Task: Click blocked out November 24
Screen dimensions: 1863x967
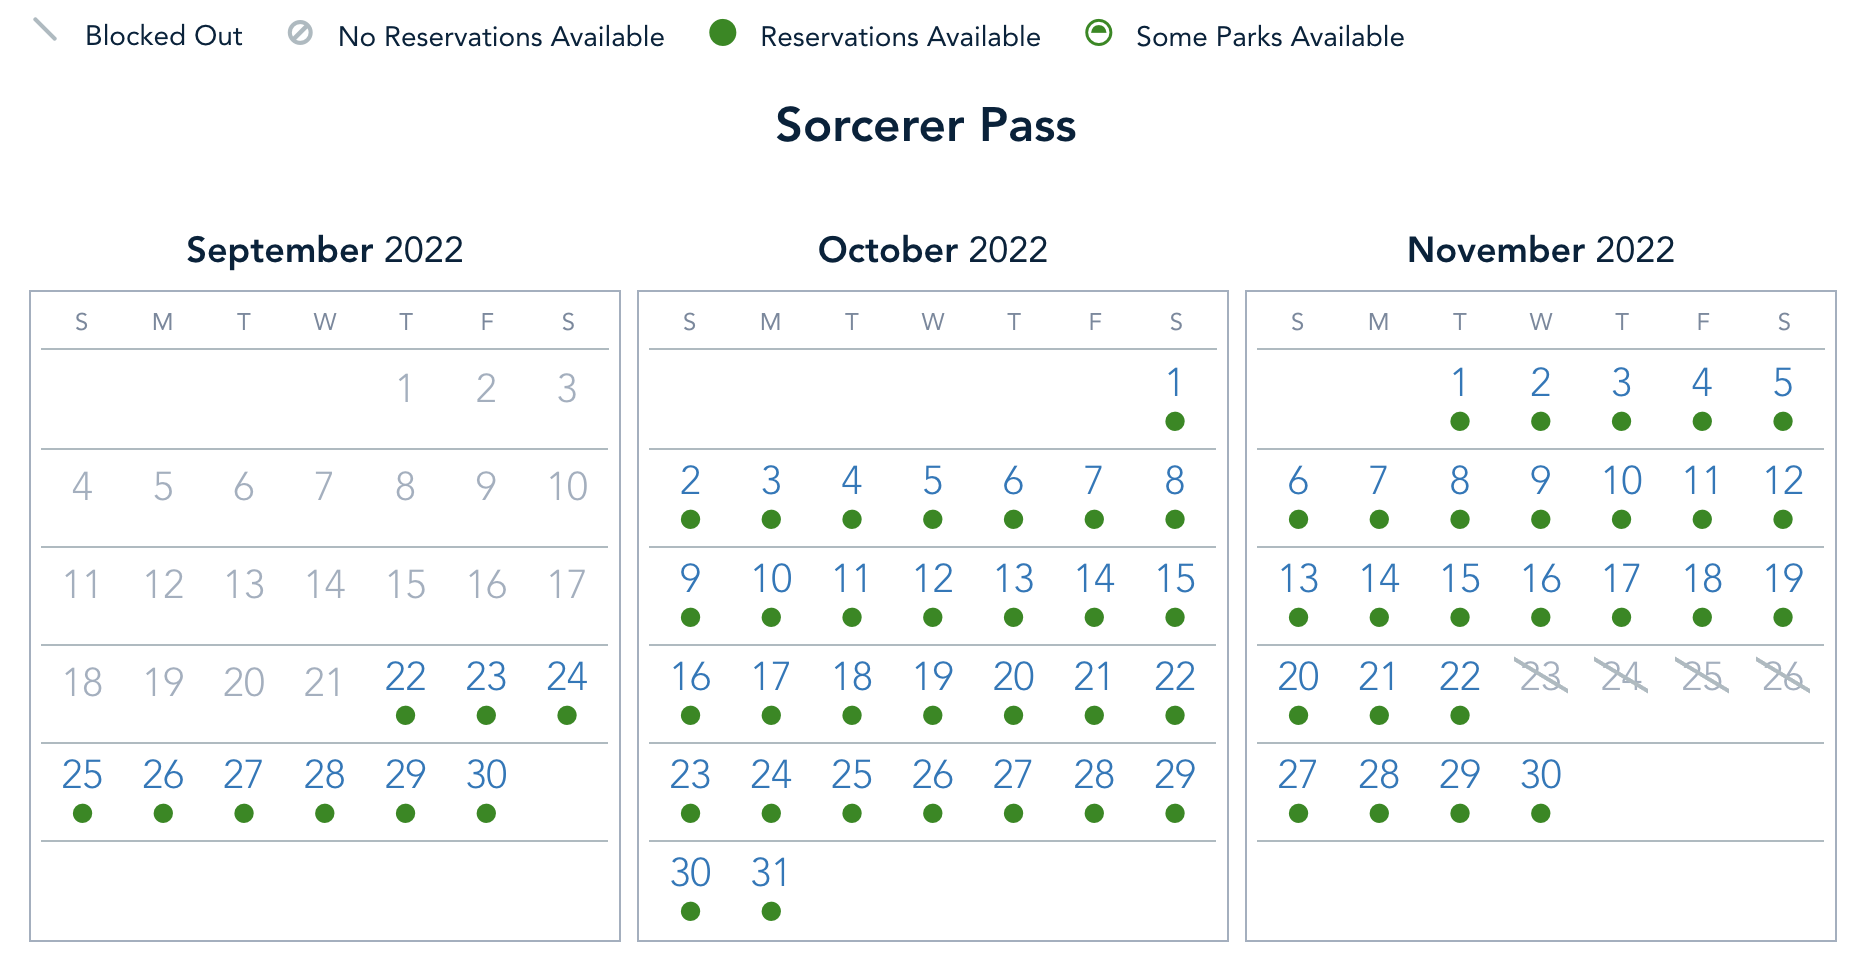Action: [x=1621, y=677]
